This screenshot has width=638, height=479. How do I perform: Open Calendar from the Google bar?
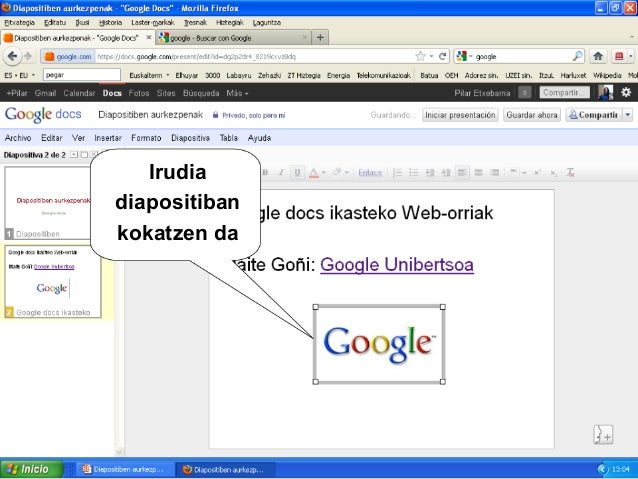point(79,93)
